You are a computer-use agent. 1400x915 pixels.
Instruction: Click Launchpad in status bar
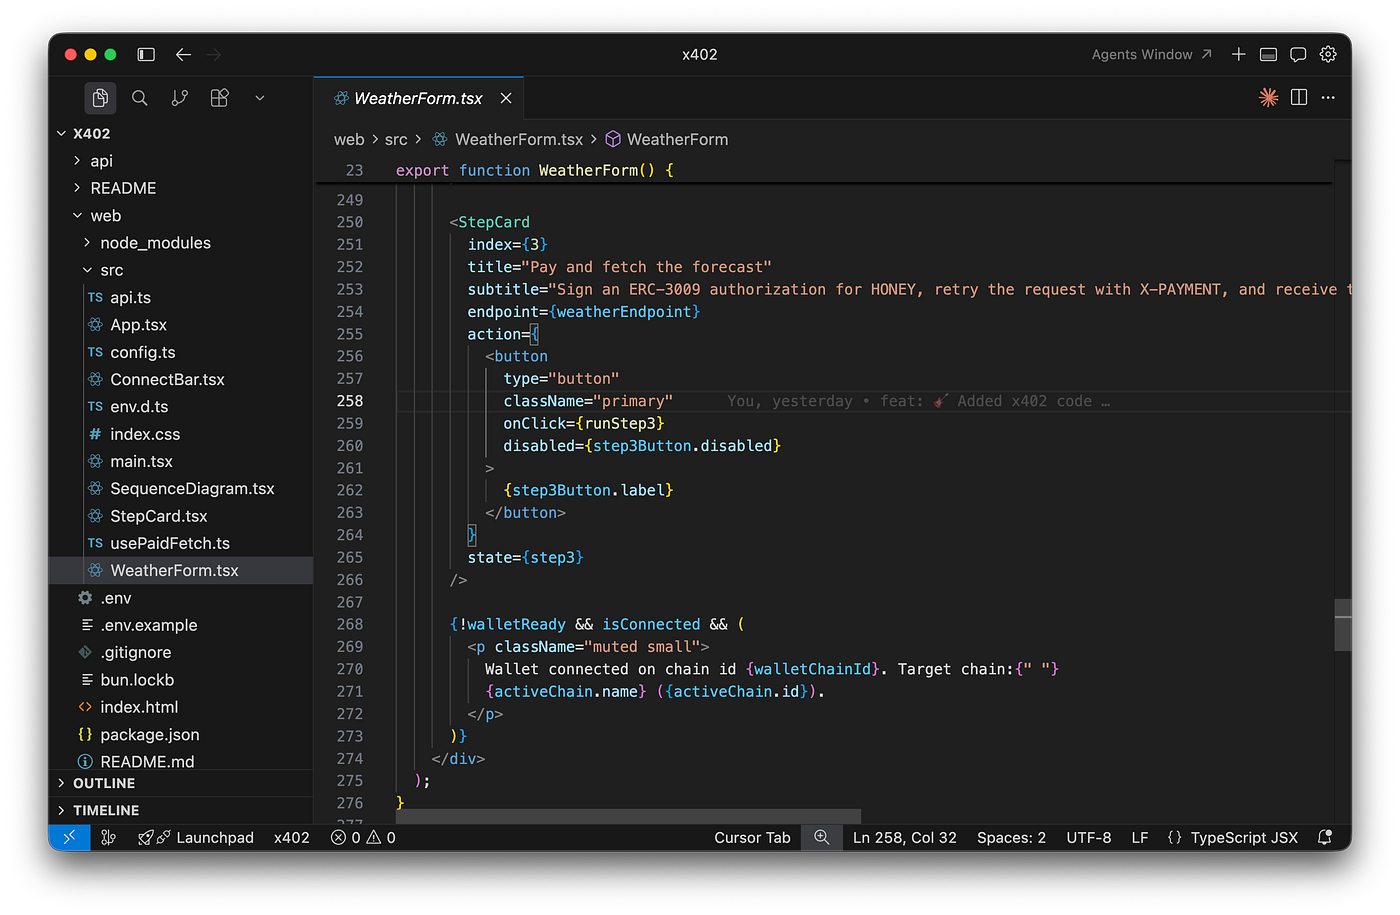click(x=196, y=837)
